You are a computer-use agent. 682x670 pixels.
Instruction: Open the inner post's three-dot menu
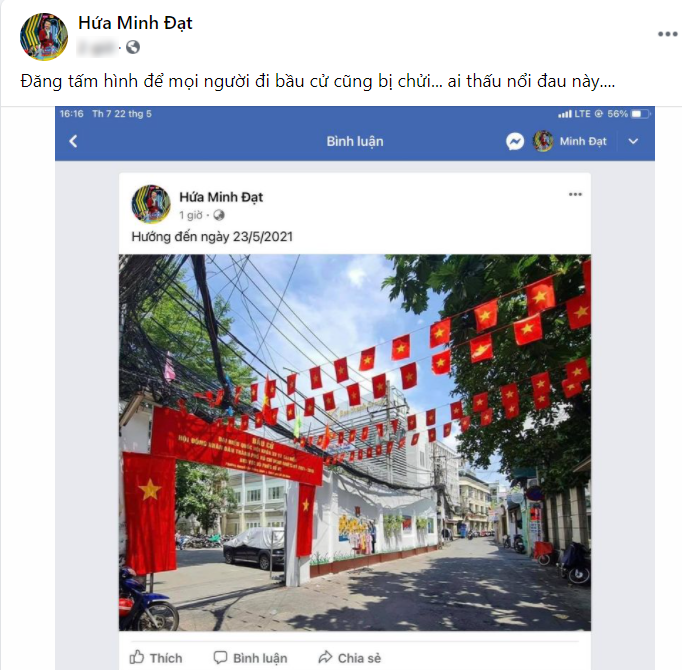(x=575, y=194)
